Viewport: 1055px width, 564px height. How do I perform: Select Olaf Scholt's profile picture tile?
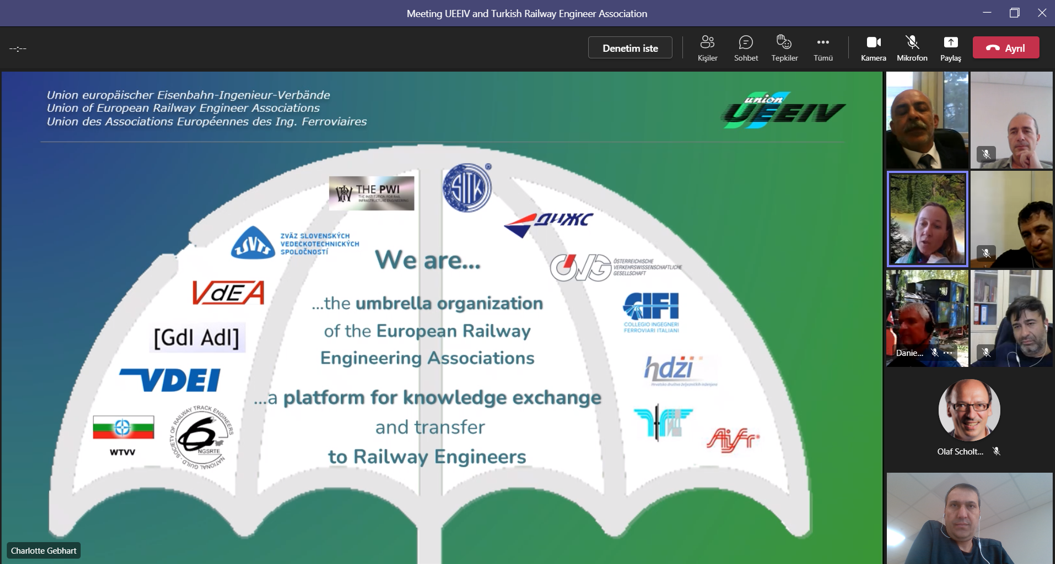pyautogui.click(x=969, y=410)
